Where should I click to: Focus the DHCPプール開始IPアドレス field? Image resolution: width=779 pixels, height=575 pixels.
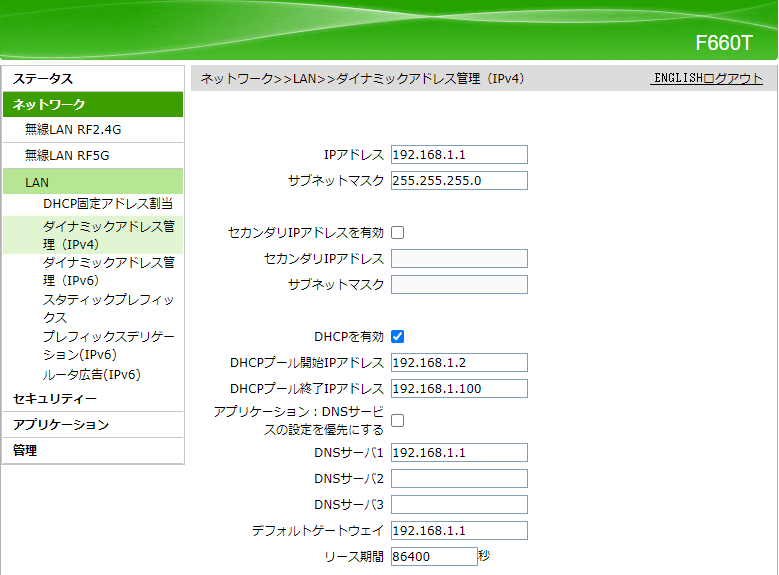pyautogui.click(x=459, y=362)
